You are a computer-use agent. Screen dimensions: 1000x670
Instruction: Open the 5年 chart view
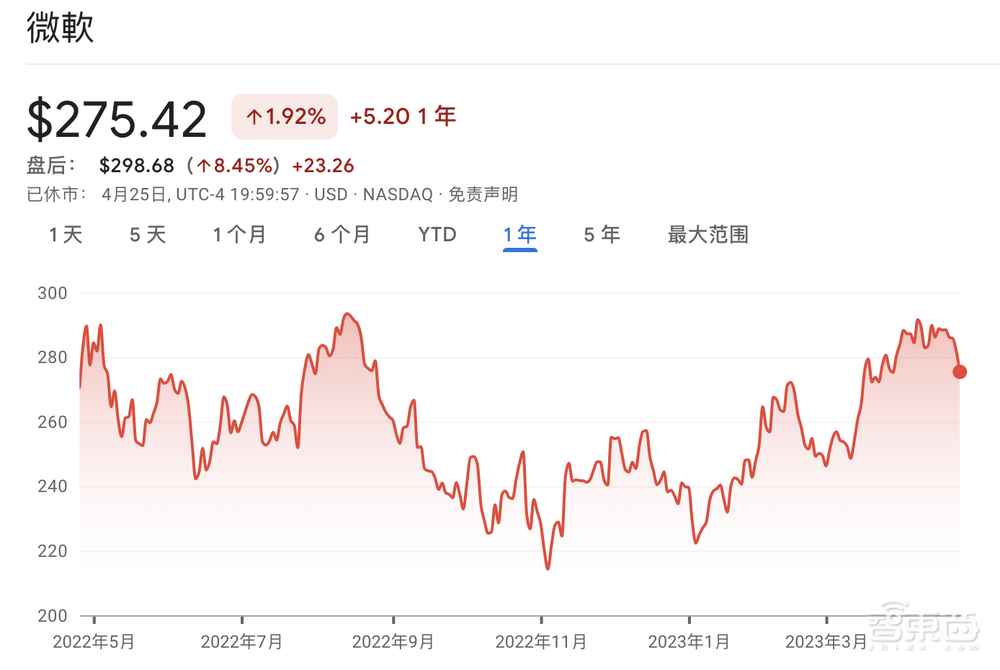[x=600, y=234]
